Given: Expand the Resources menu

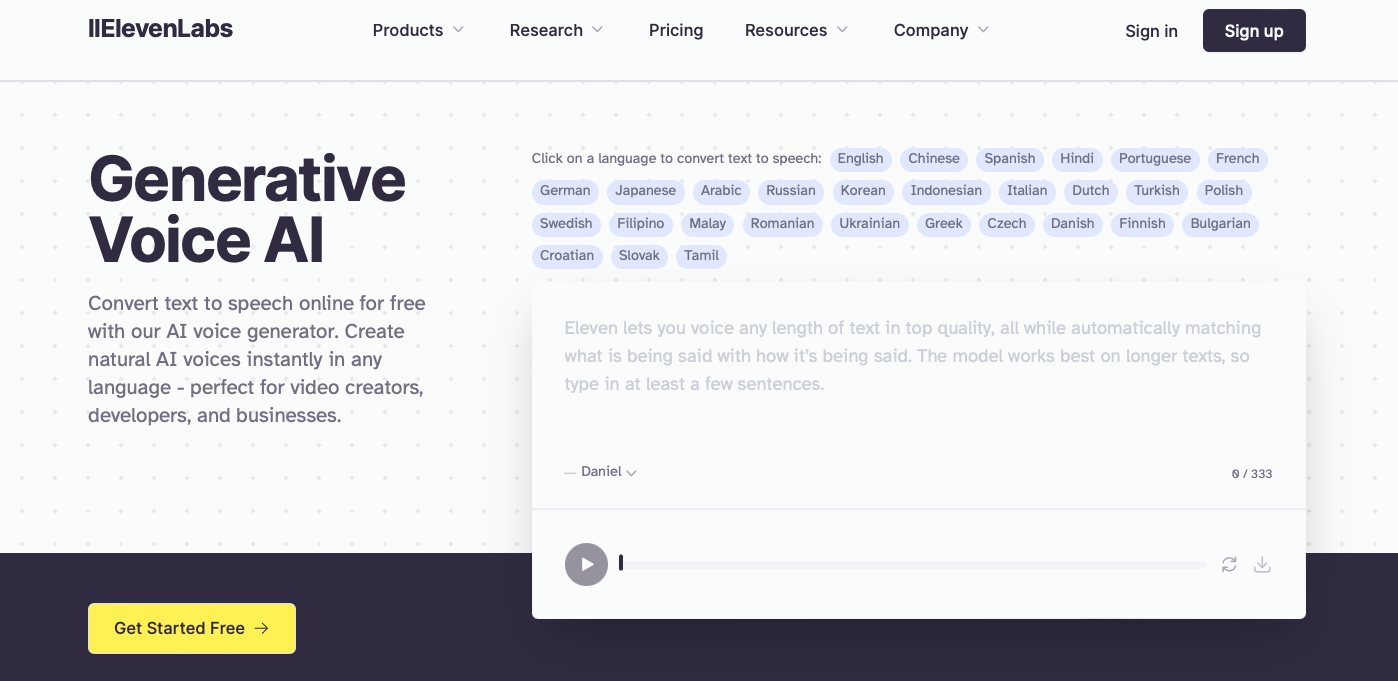Looking at the screenshot, I should pos(796,30).
